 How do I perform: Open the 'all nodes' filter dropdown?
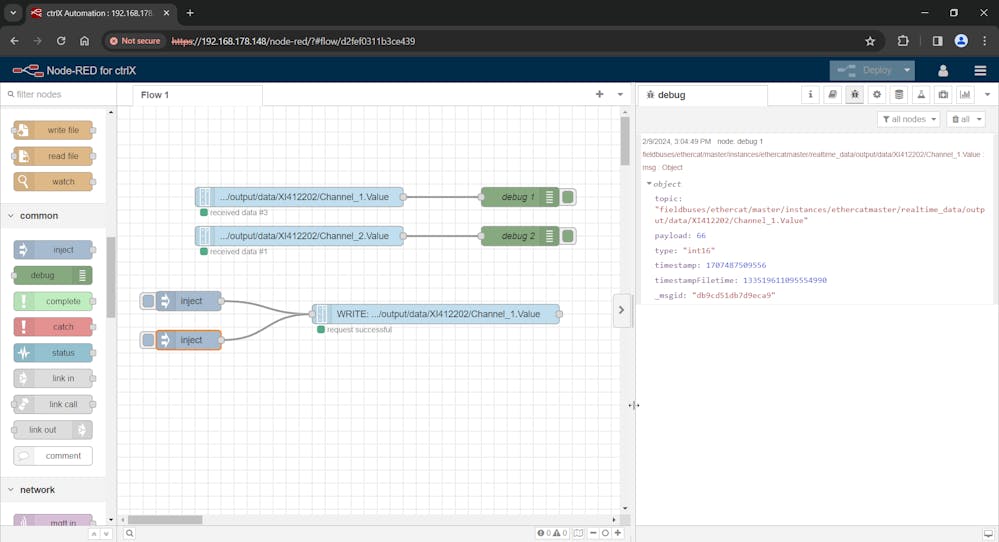[x=908, y=119]
